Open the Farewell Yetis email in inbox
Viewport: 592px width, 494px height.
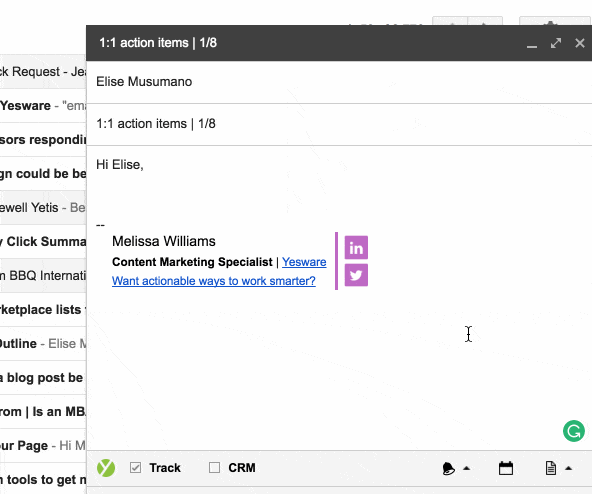click(43, 208)
